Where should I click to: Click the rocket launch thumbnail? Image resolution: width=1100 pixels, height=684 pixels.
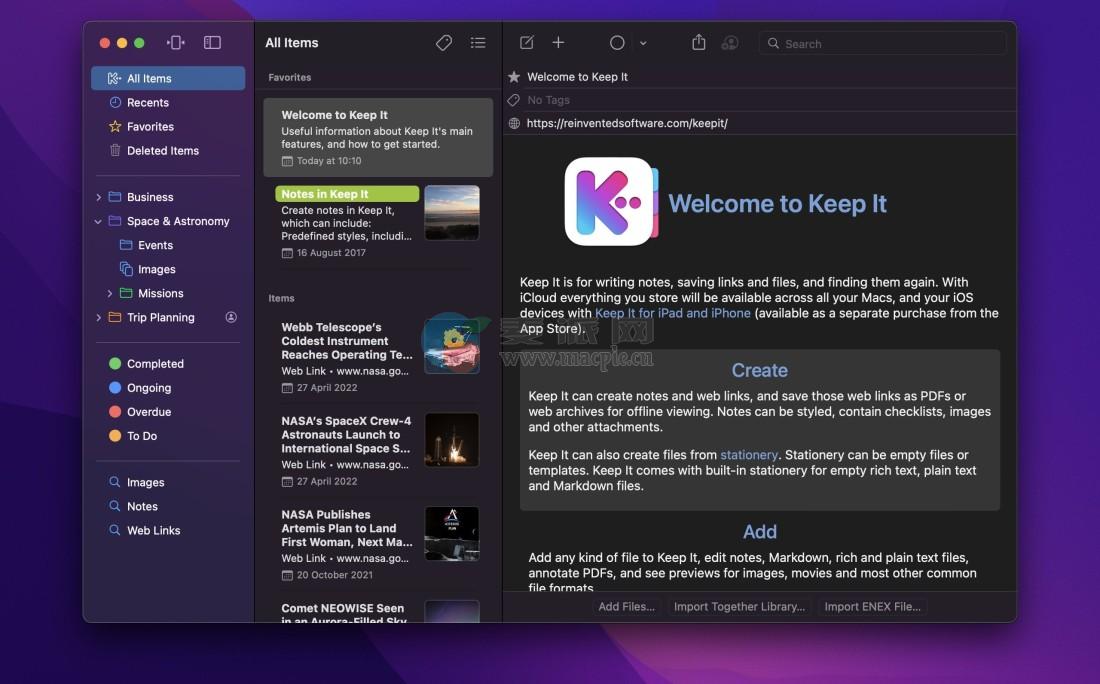point(452,440)
